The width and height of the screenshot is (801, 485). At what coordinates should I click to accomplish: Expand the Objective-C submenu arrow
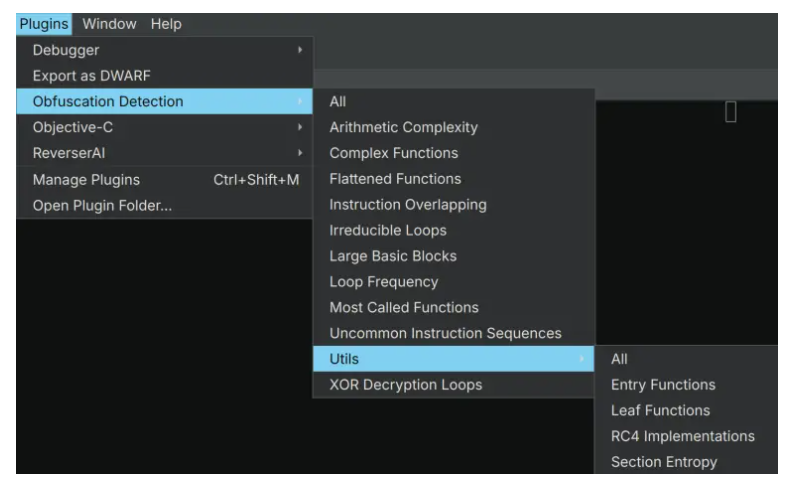(x=300, y=127)
